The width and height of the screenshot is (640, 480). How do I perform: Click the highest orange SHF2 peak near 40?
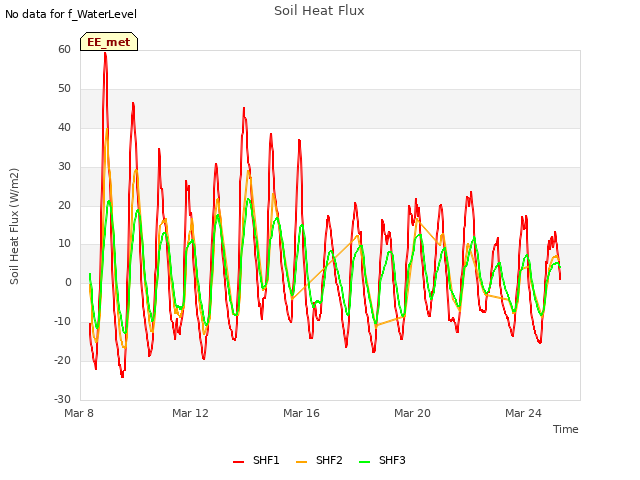point(107,129)
